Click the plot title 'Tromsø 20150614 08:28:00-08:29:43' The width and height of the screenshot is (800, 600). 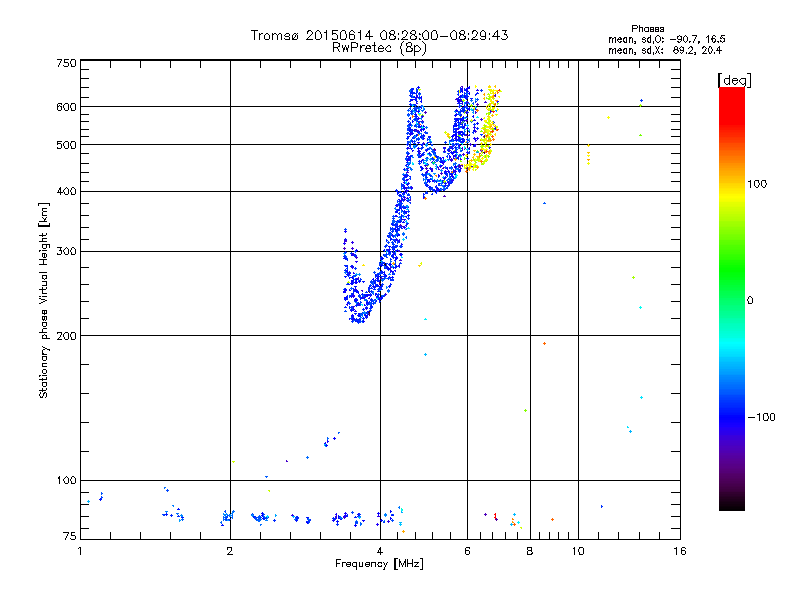pyautogui.click(x=379, y=35)
